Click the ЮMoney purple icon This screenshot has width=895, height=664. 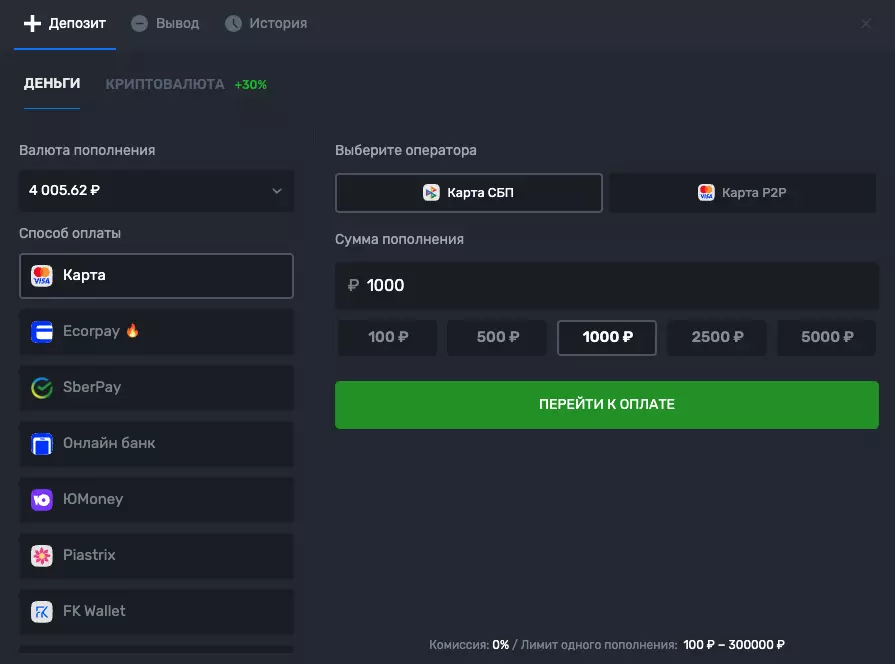click(x=42, y=500)
